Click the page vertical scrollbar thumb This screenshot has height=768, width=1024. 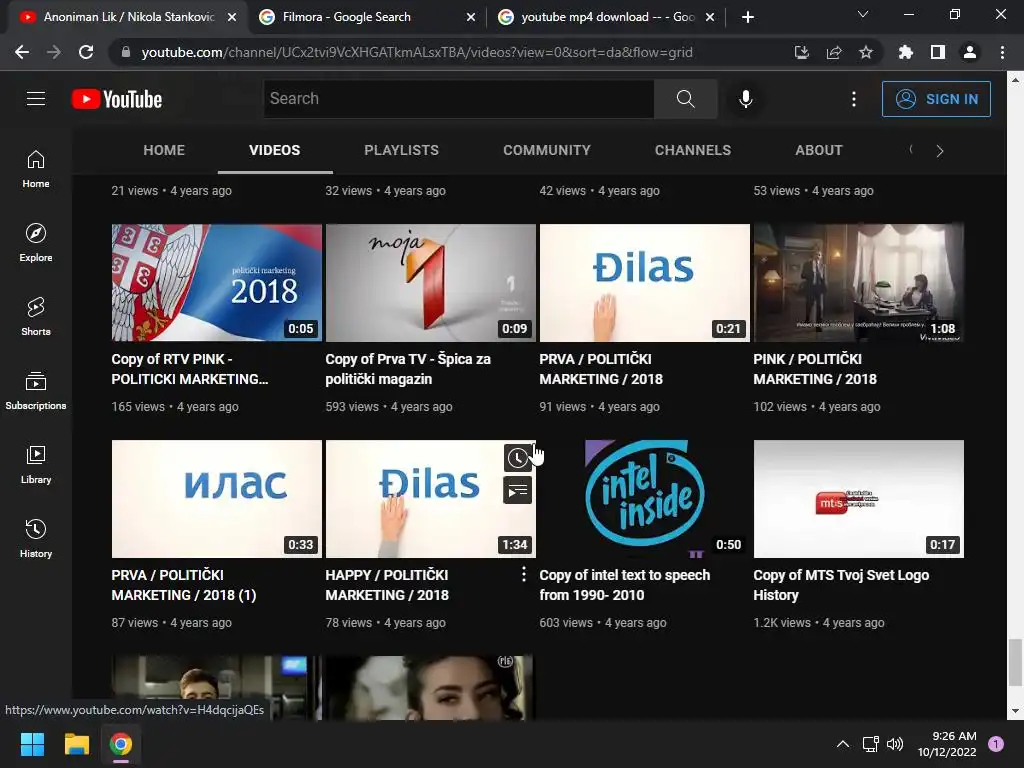pos(1014,663)
